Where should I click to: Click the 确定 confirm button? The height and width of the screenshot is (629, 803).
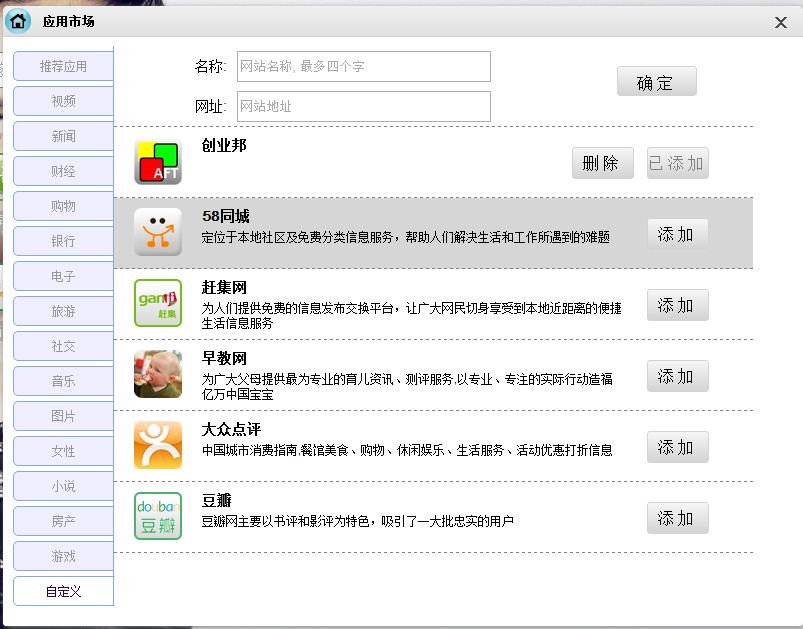point(657,81)
